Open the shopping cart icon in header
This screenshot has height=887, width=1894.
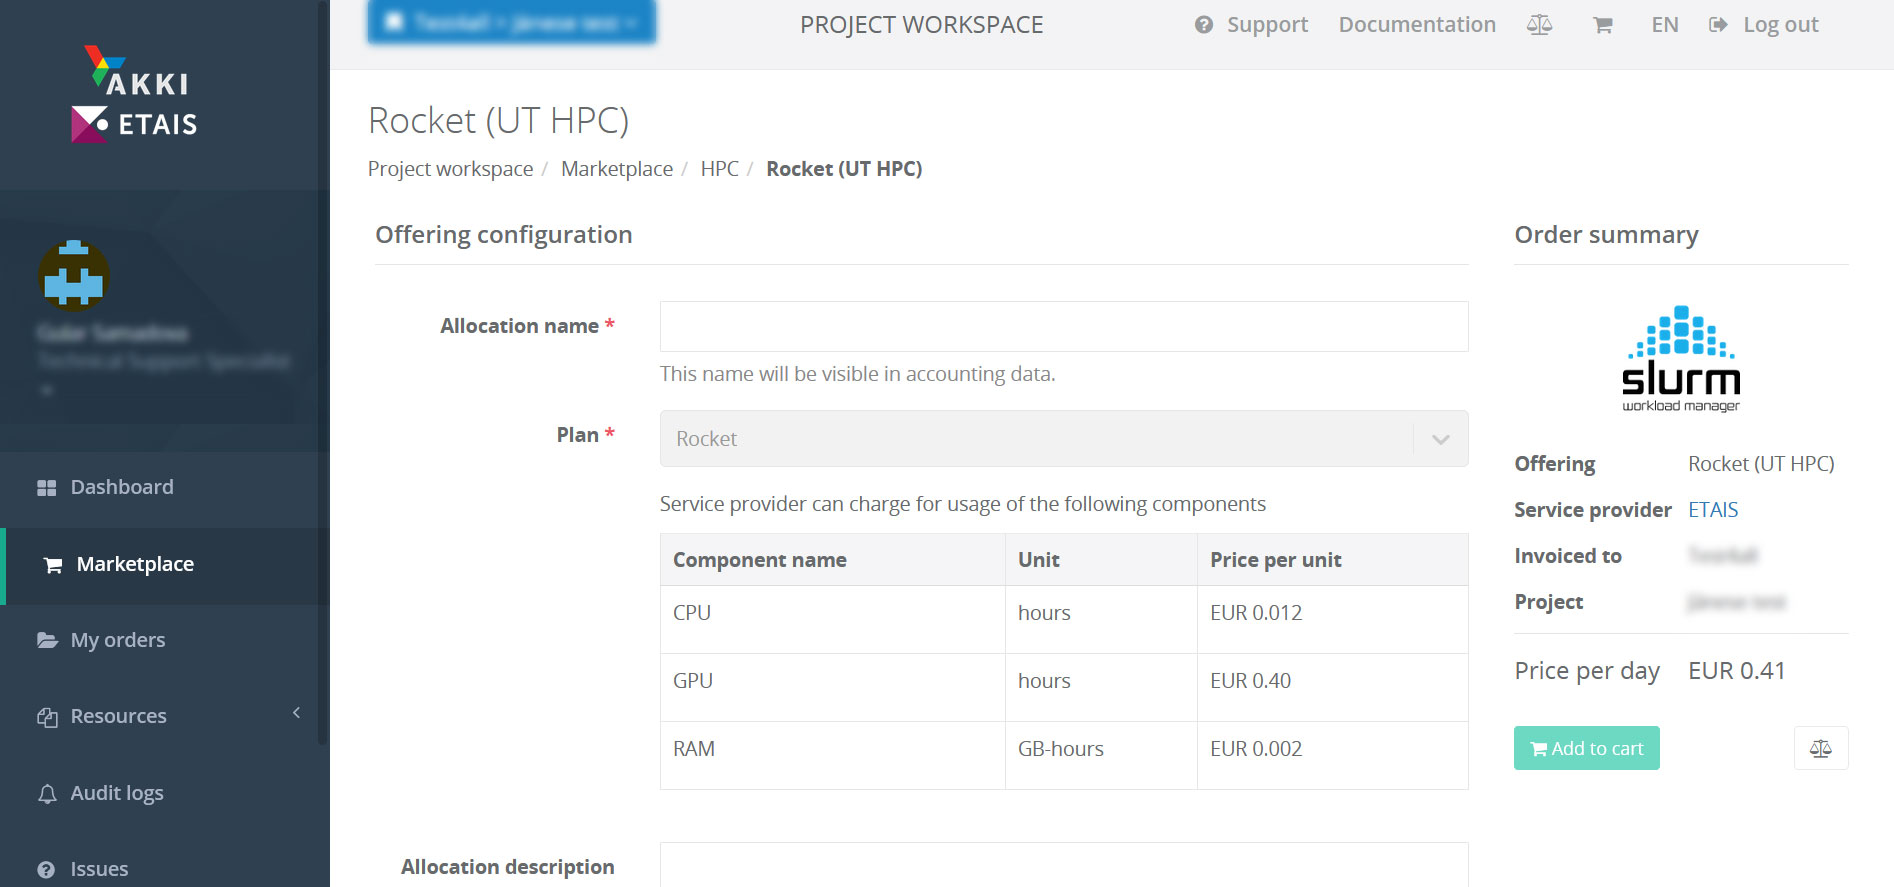1603,25
